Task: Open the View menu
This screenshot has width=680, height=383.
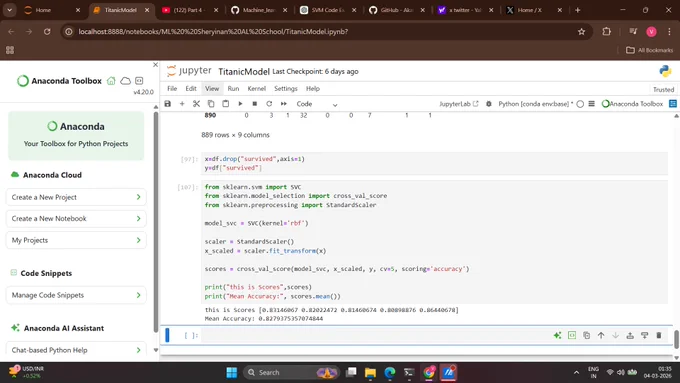Action: pos(212,88)
